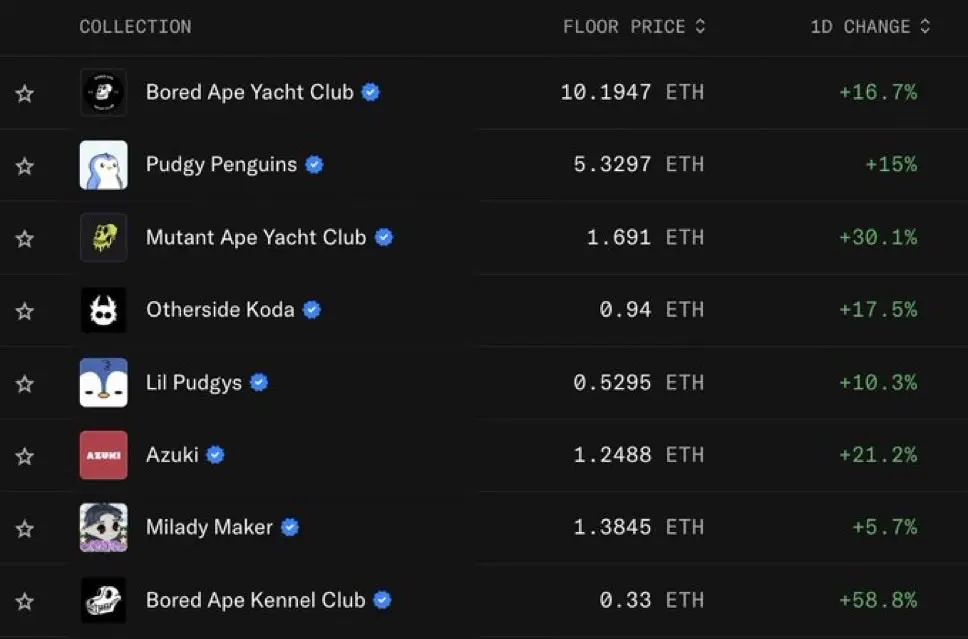The width and height of the screenshot is (968, 639).
Task: Click the Lil Pudgys verified badge
Action: [x=259, y=383]
